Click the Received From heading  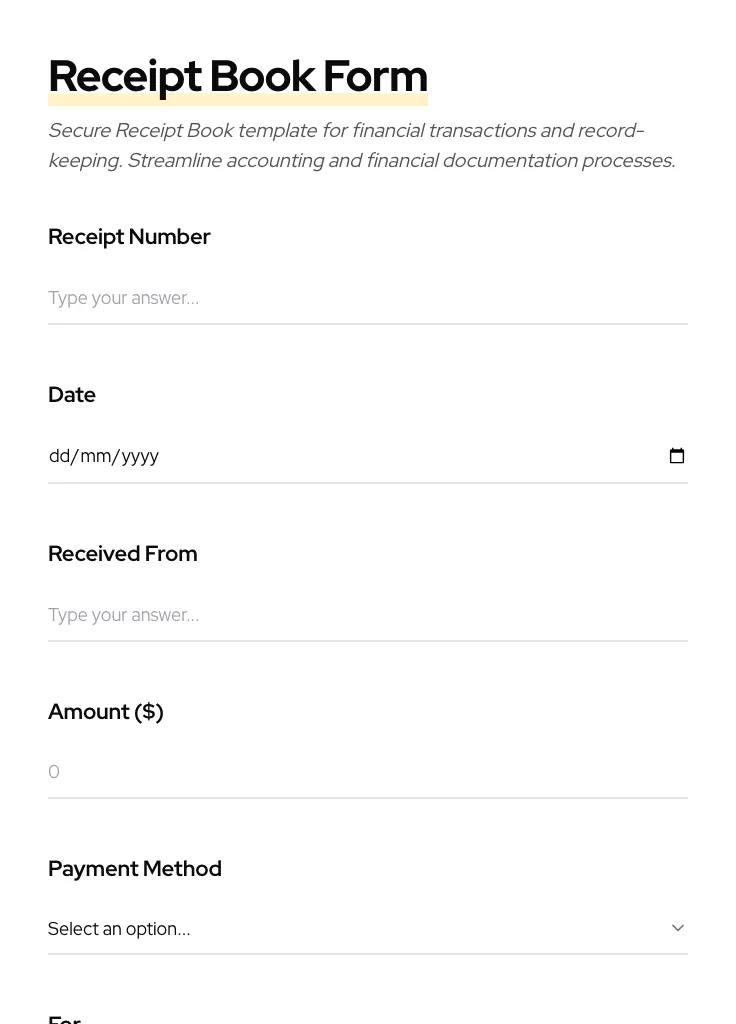point(122,553)
